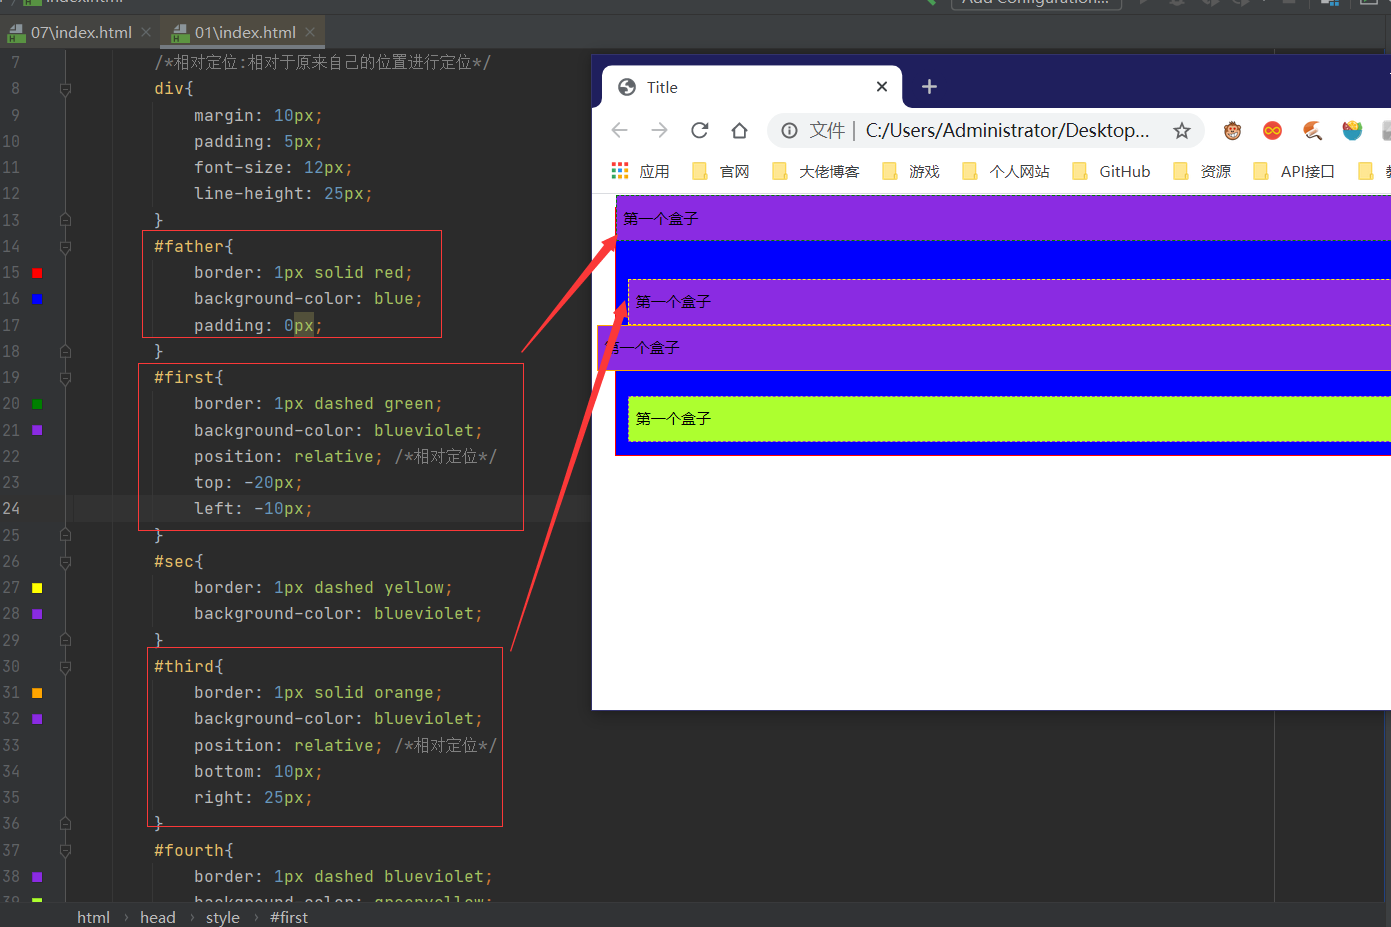This screenshot has height=927, width=1391.
Task: Open blueviolet swatch on line 28
Action: [37, 614]
